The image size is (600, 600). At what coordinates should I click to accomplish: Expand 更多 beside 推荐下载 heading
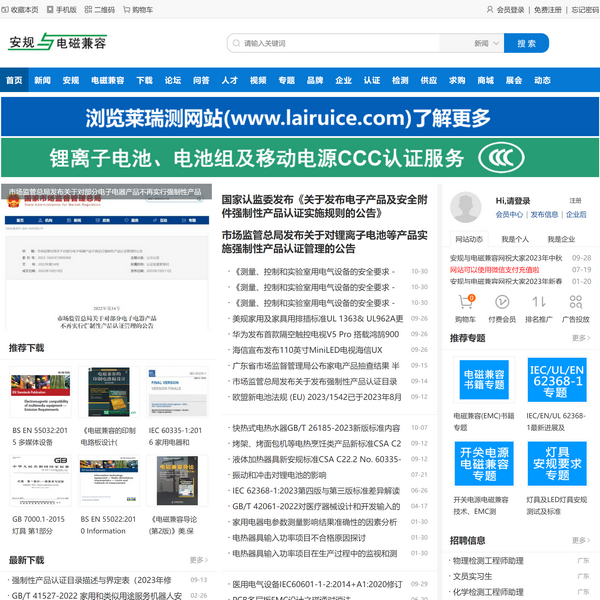click(x=198, y=348)
